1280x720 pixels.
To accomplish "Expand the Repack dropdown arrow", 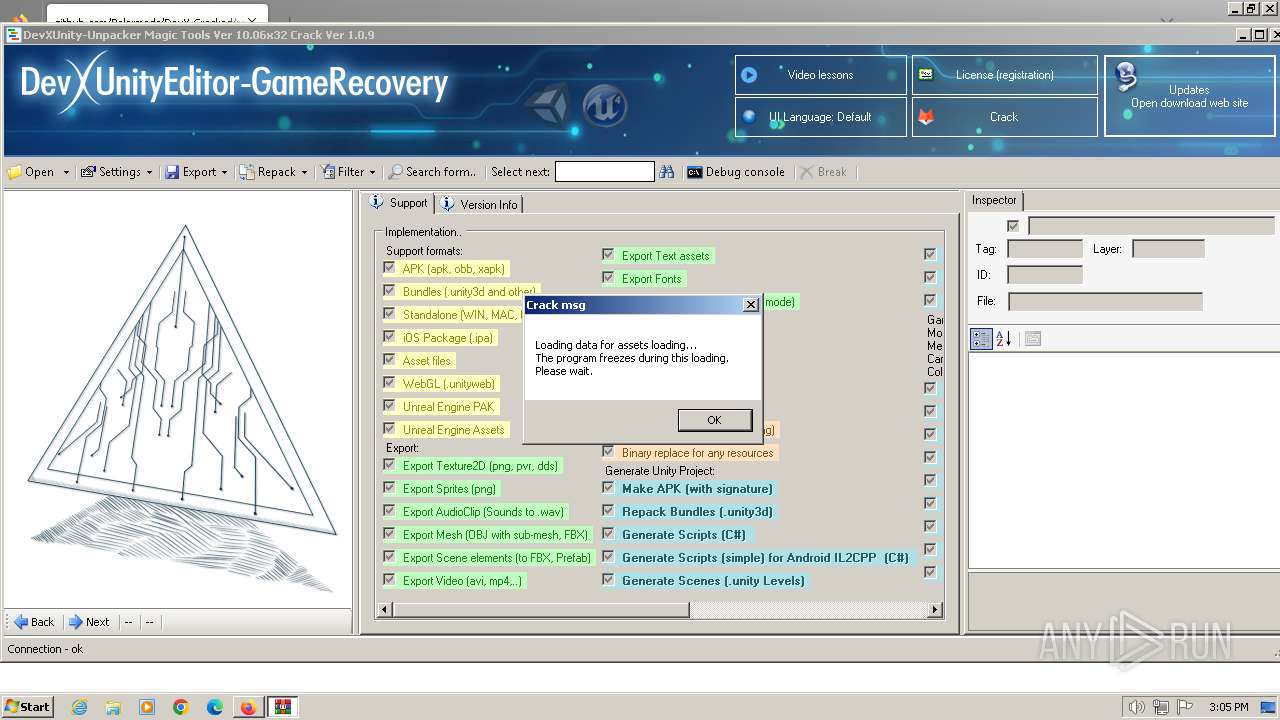I will click(304, 172).
